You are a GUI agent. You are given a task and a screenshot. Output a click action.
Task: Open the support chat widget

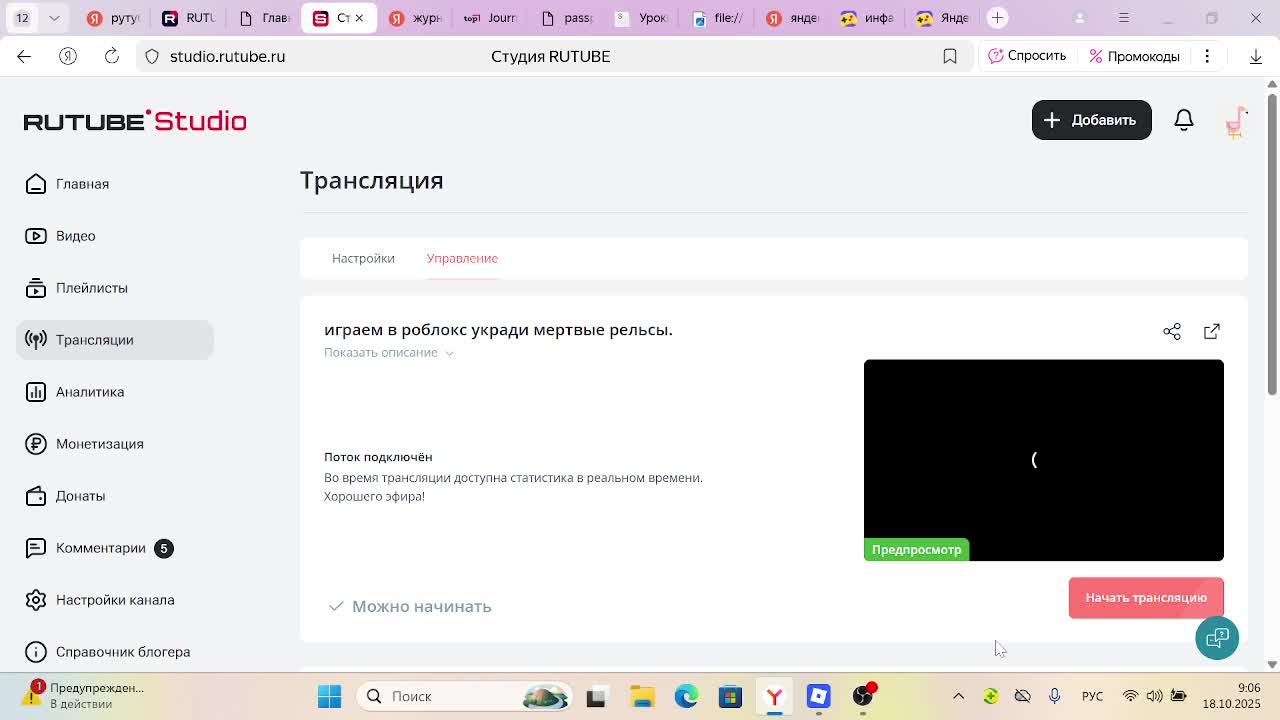(x=1217, y=638)
